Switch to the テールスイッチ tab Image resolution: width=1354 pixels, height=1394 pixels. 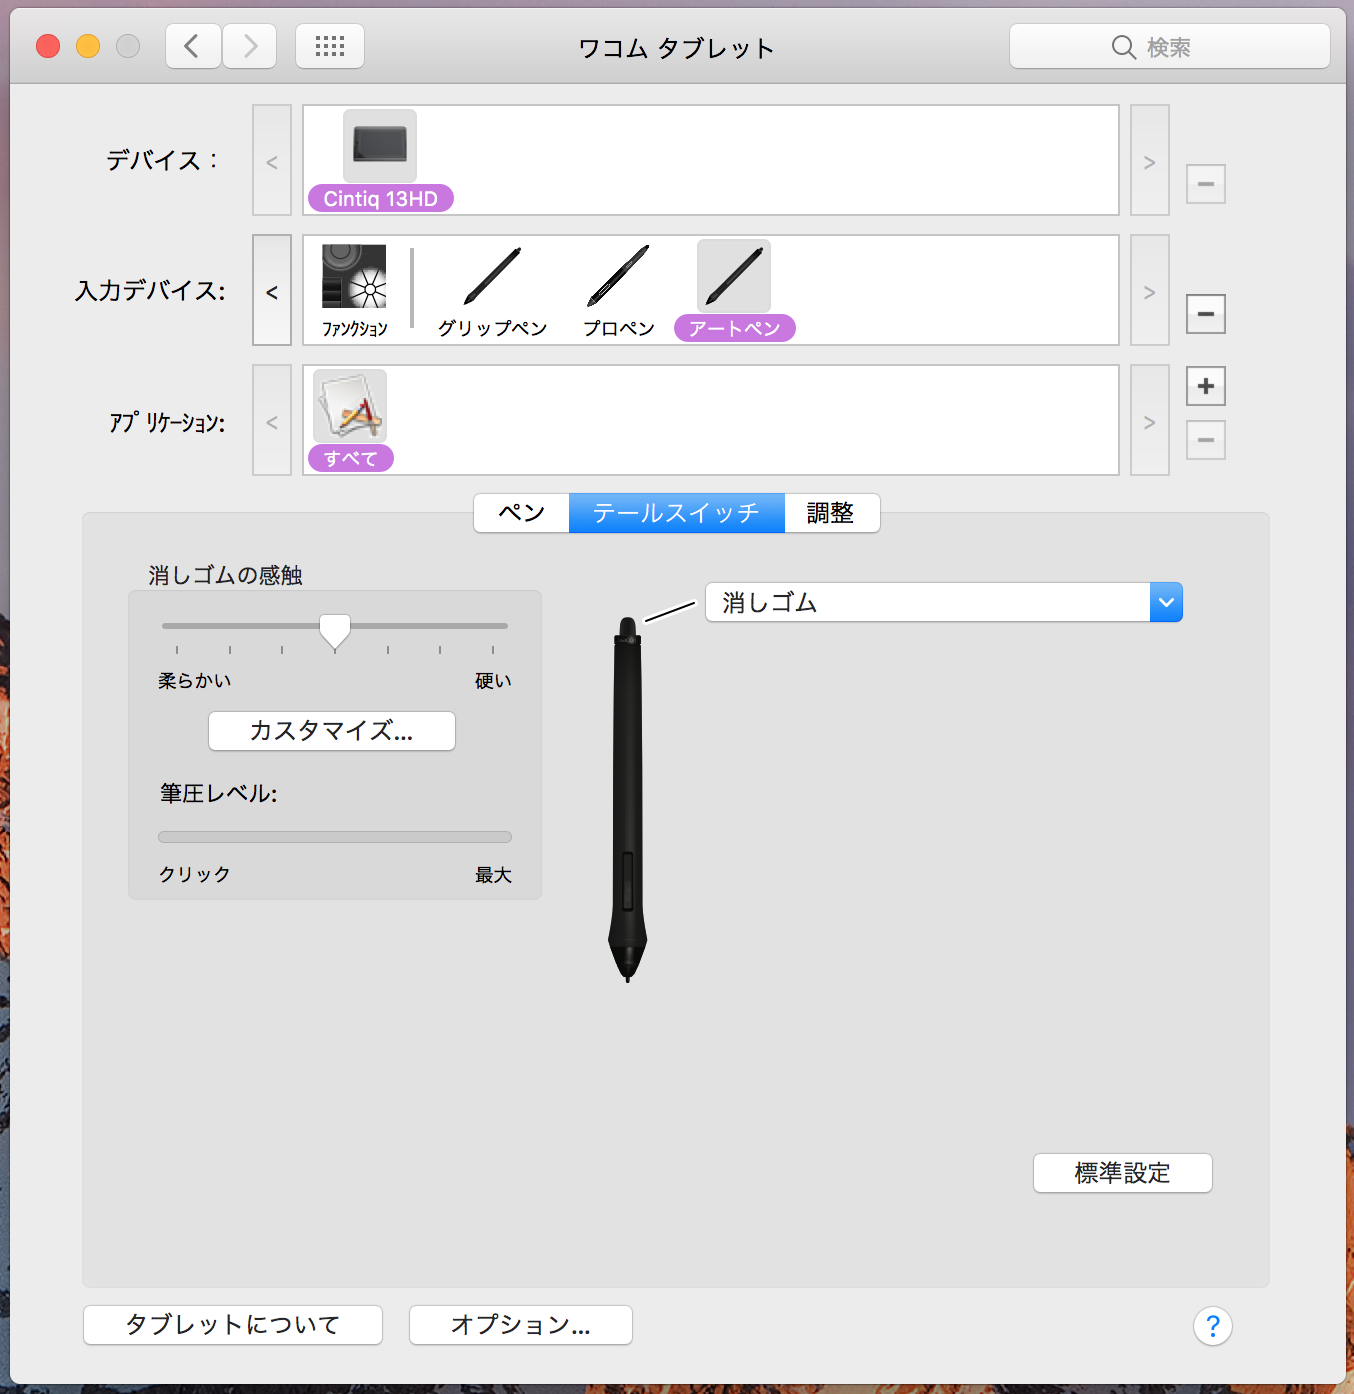tap(677, 513)
